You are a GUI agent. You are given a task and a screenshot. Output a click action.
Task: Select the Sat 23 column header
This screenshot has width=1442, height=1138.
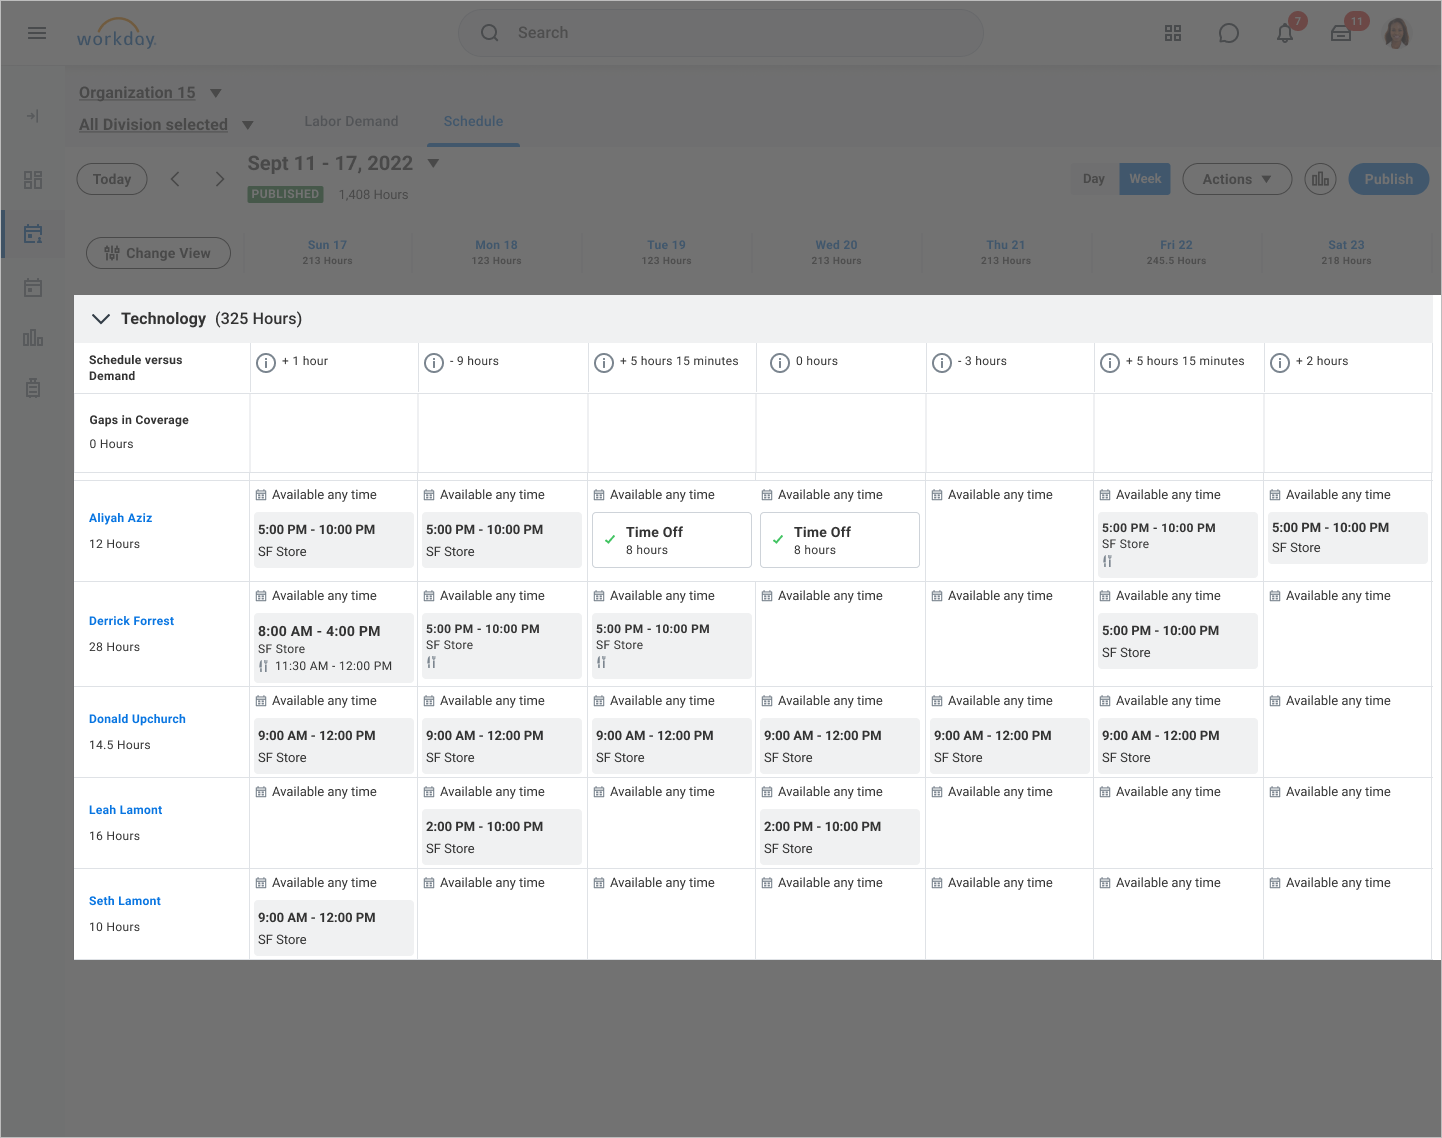(x=1346, y=252)
